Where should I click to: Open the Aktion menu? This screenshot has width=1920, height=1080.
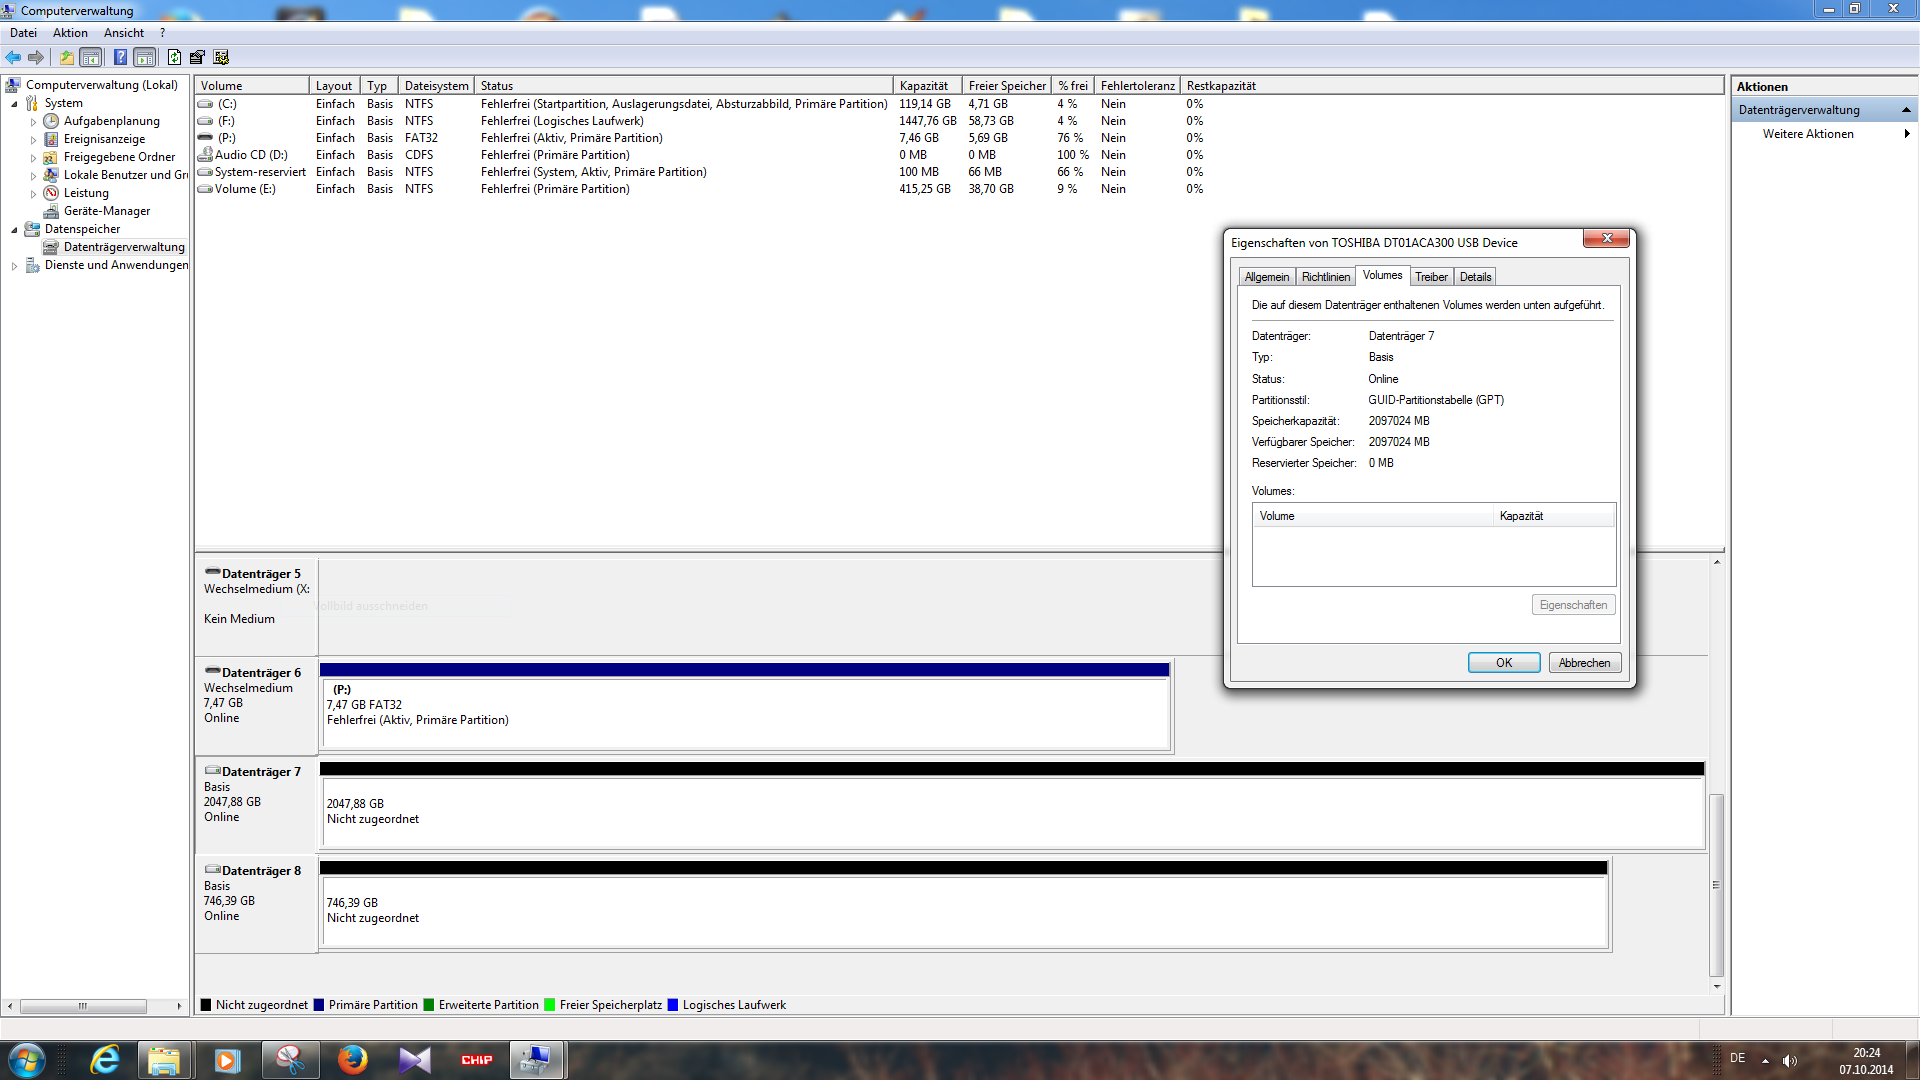[x=70, y=33]
